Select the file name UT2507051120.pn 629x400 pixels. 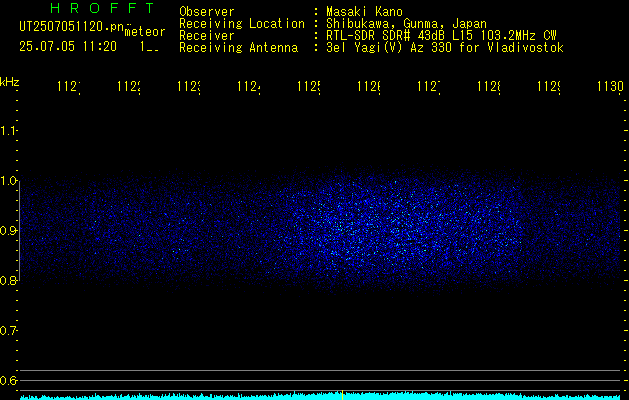(71, 27)
